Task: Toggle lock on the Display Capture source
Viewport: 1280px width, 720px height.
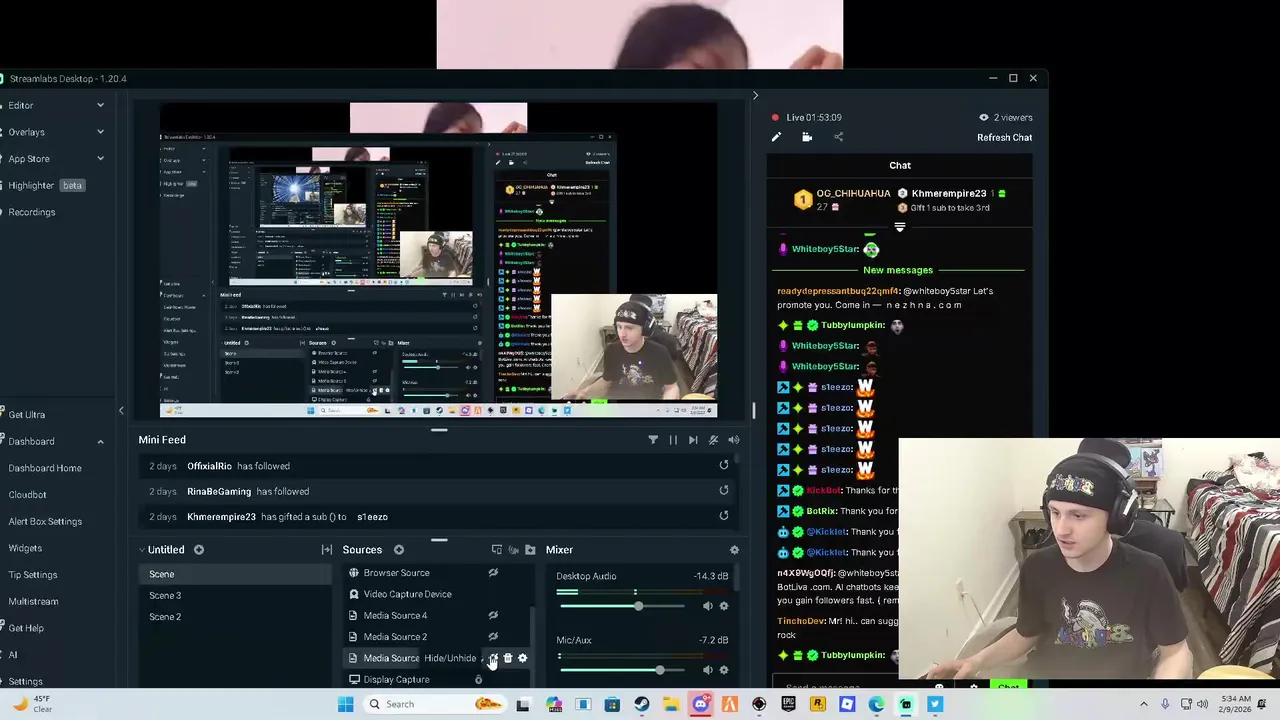Action: (x=478, y=680)
